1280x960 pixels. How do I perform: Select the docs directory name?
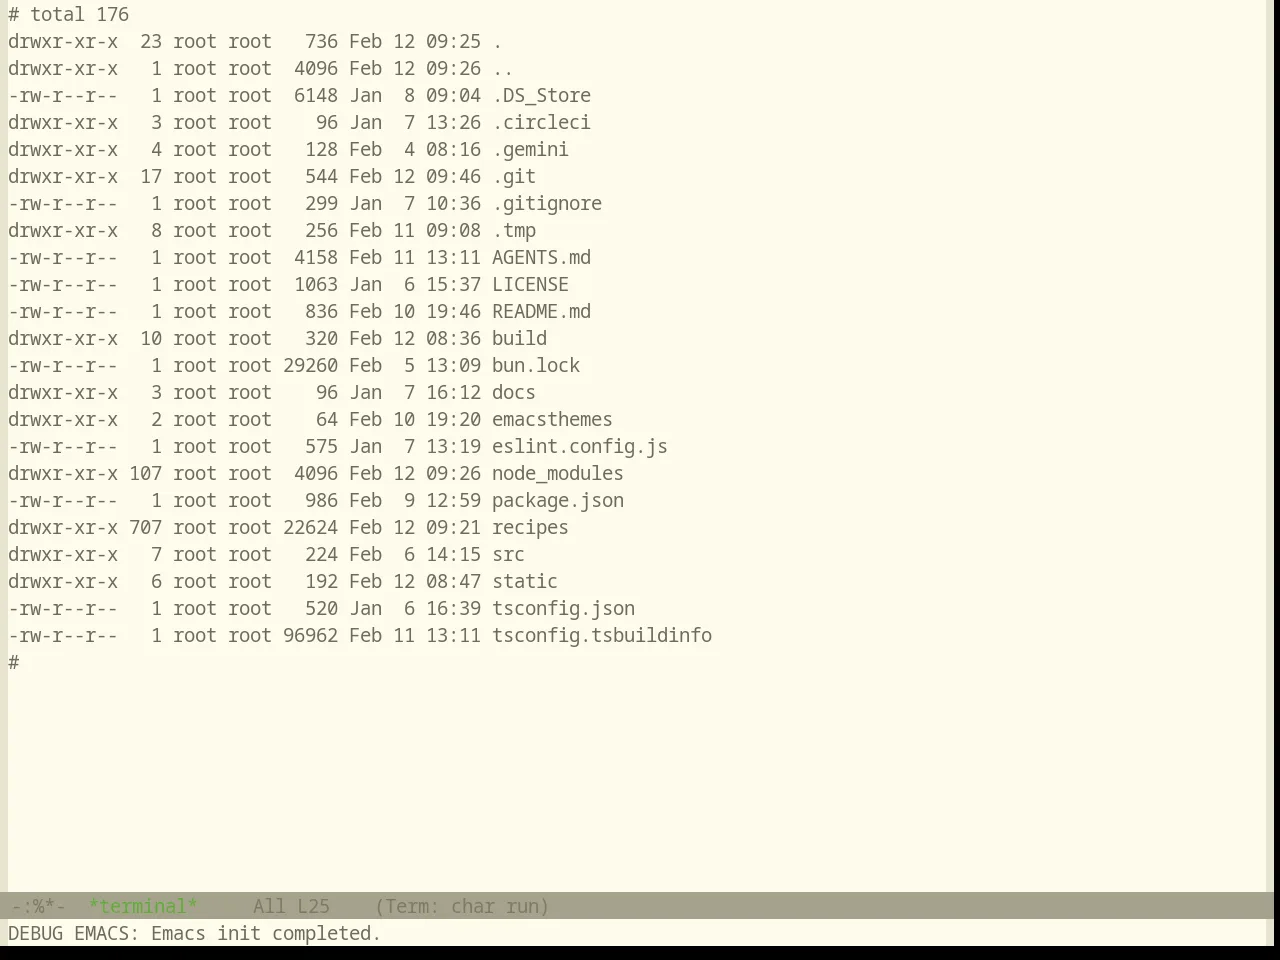point(514,392)
